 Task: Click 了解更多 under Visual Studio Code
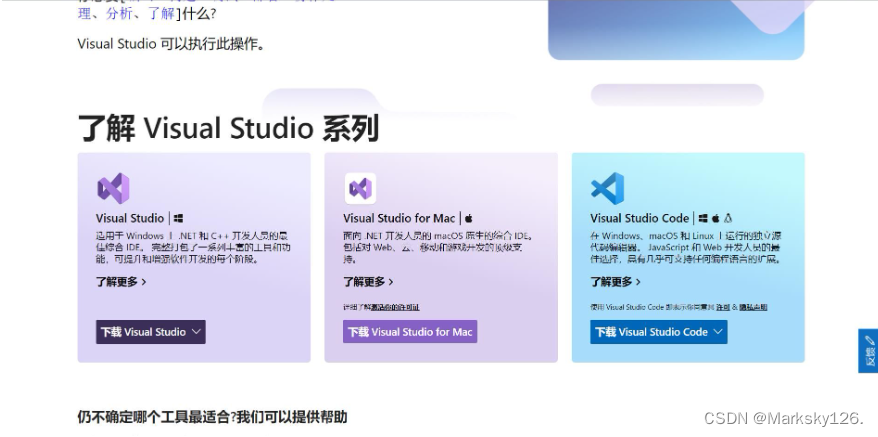click(615, 282)
